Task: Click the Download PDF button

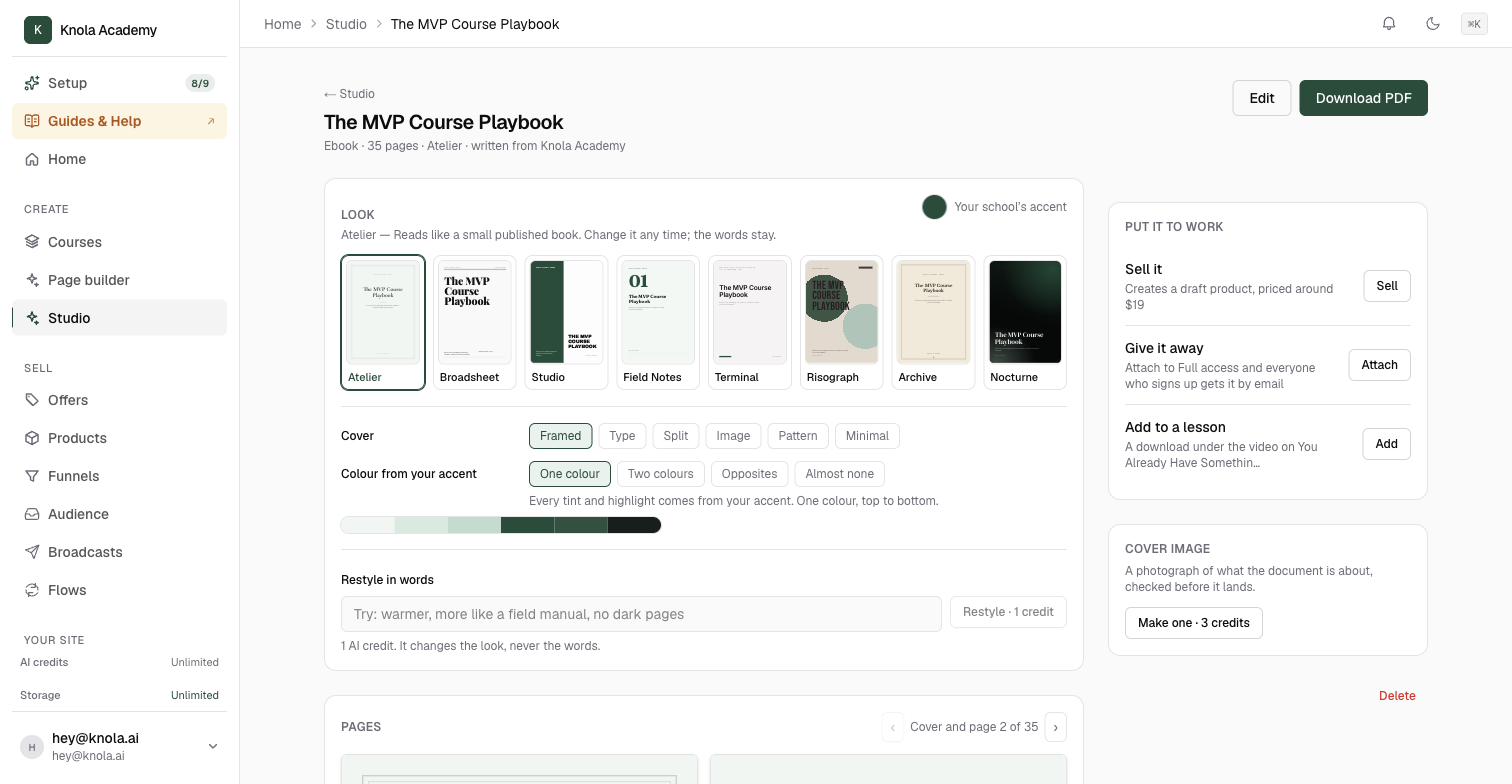Action: [x=1363, y=98]
